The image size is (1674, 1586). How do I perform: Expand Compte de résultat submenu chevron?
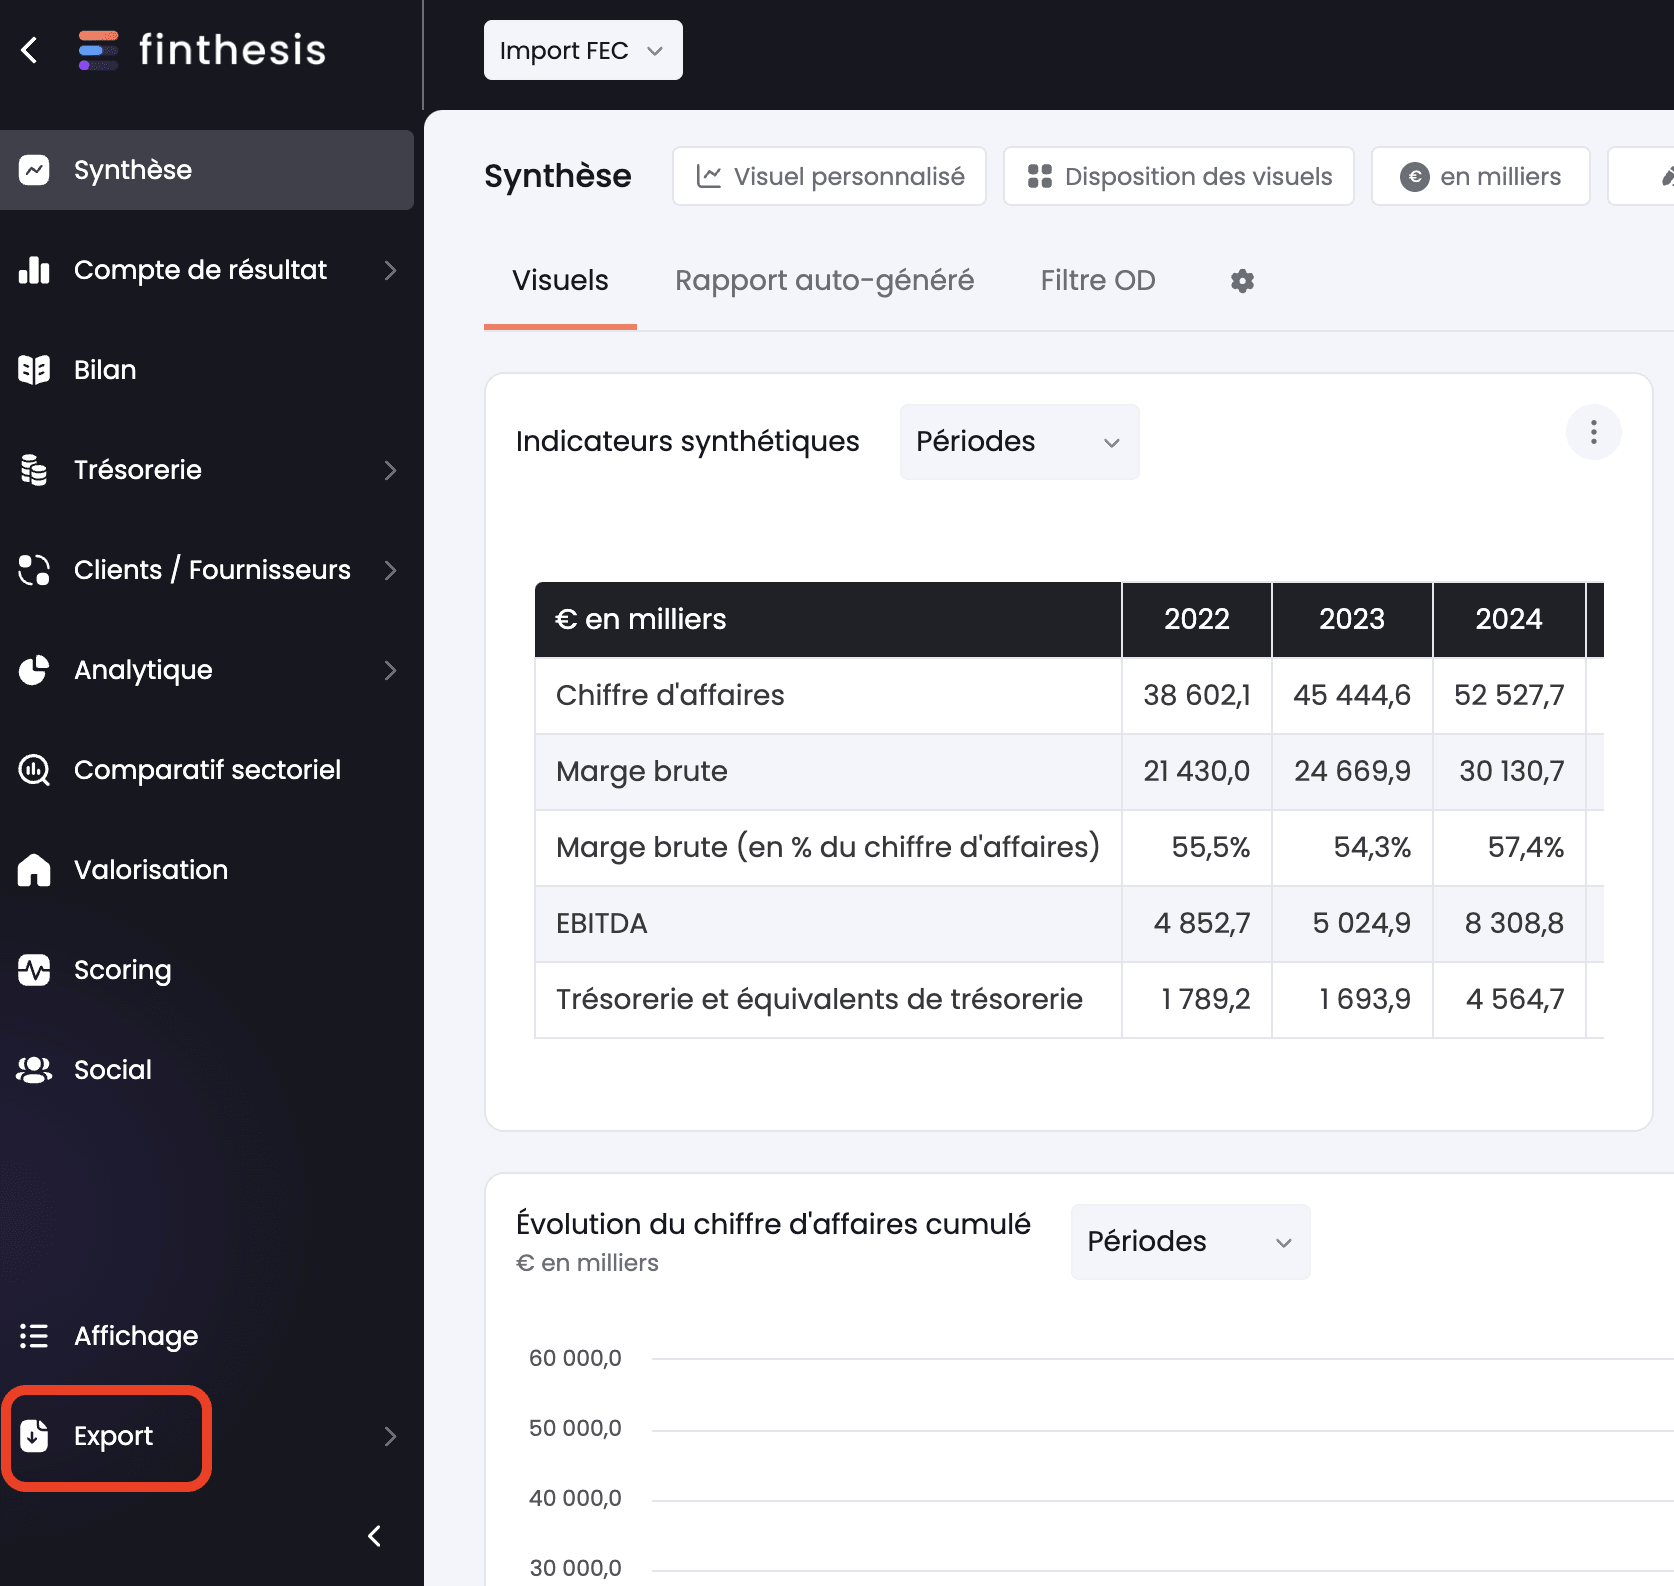(391, 270)
